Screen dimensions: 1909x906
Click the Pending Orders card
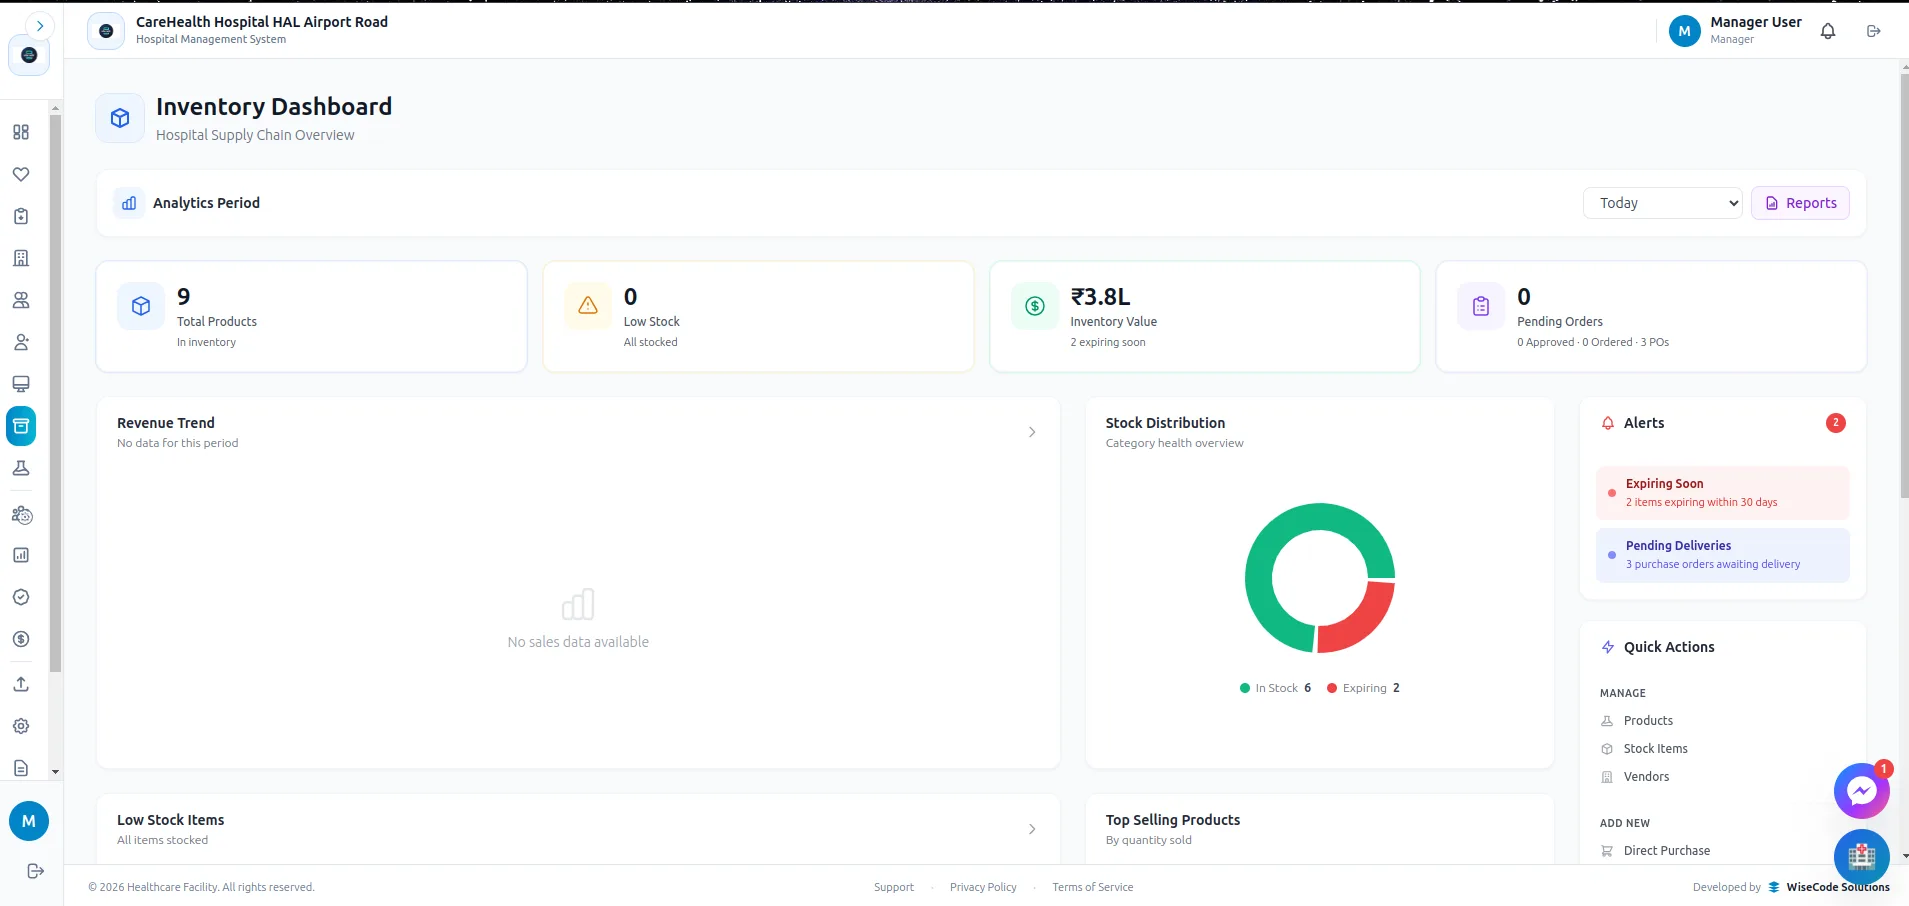[x=1651, y=317]
